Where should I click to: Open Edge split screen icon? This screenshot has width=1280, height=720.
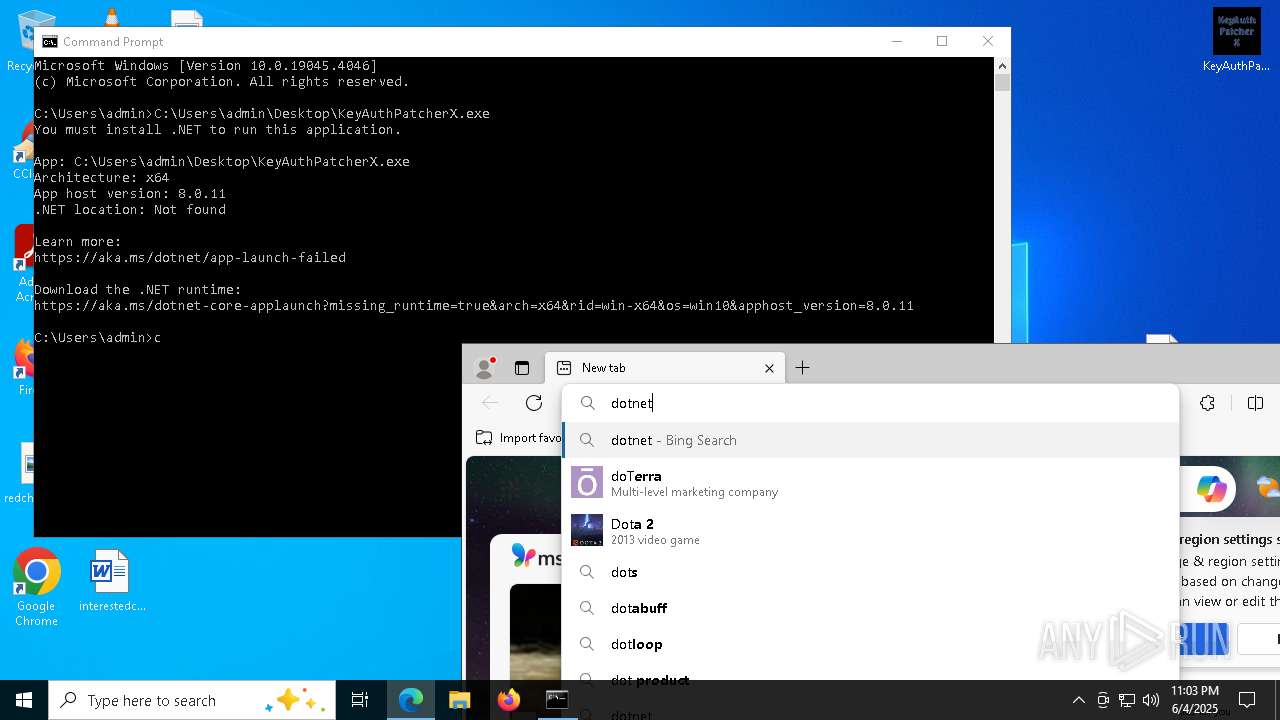tap(1256, 403)
